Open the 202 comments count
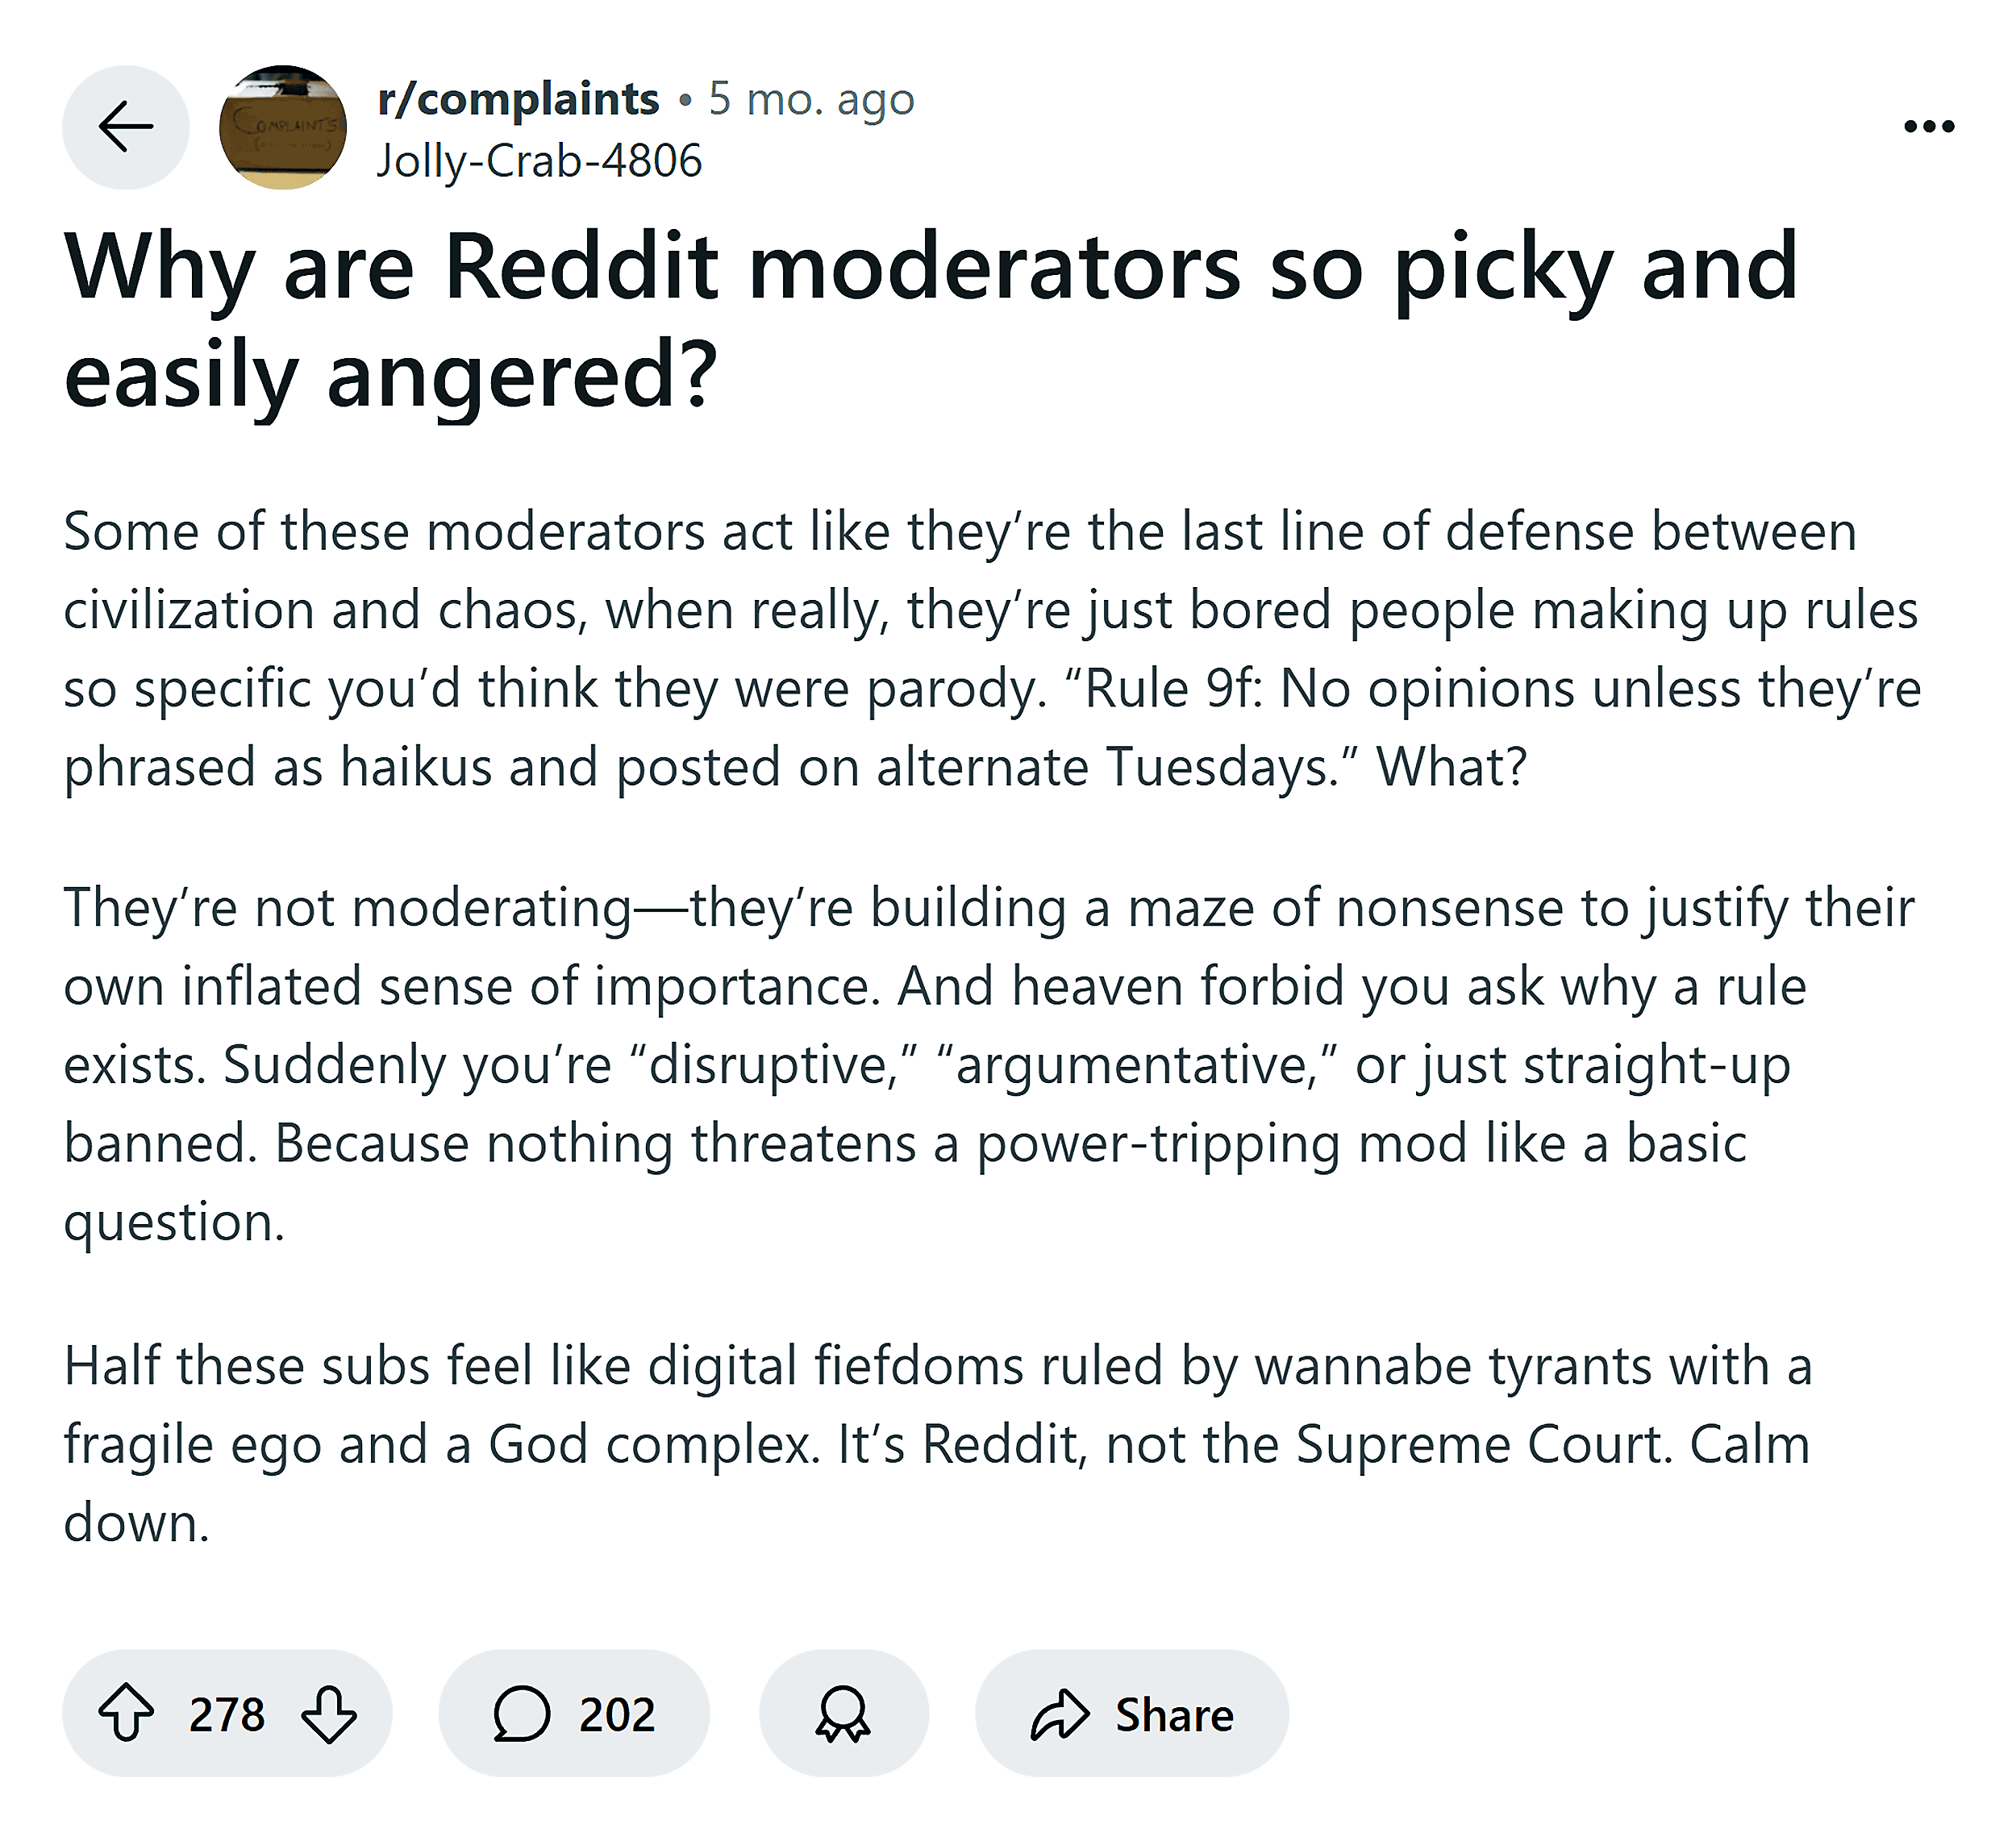 pos(616,1714)
